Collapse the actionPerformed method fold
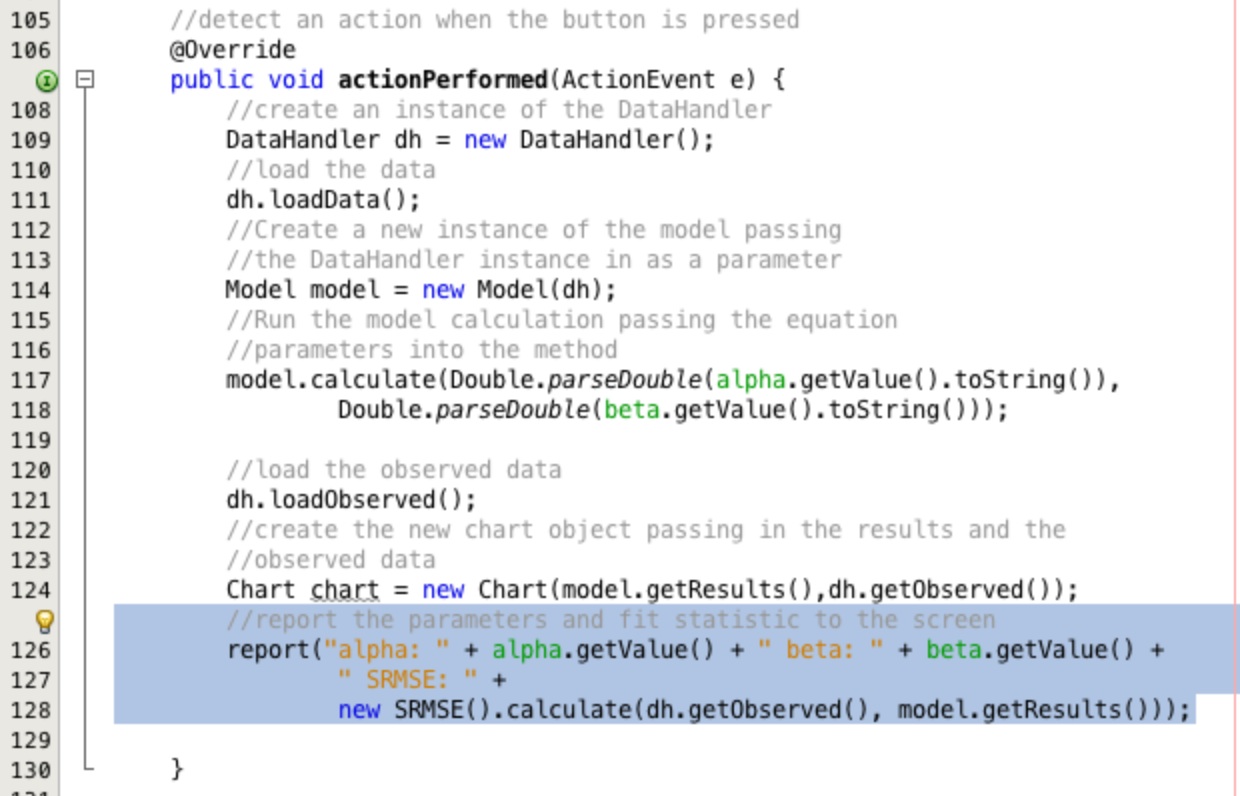Viewport: 1240px width, 796px height. [x=87, y=80]
